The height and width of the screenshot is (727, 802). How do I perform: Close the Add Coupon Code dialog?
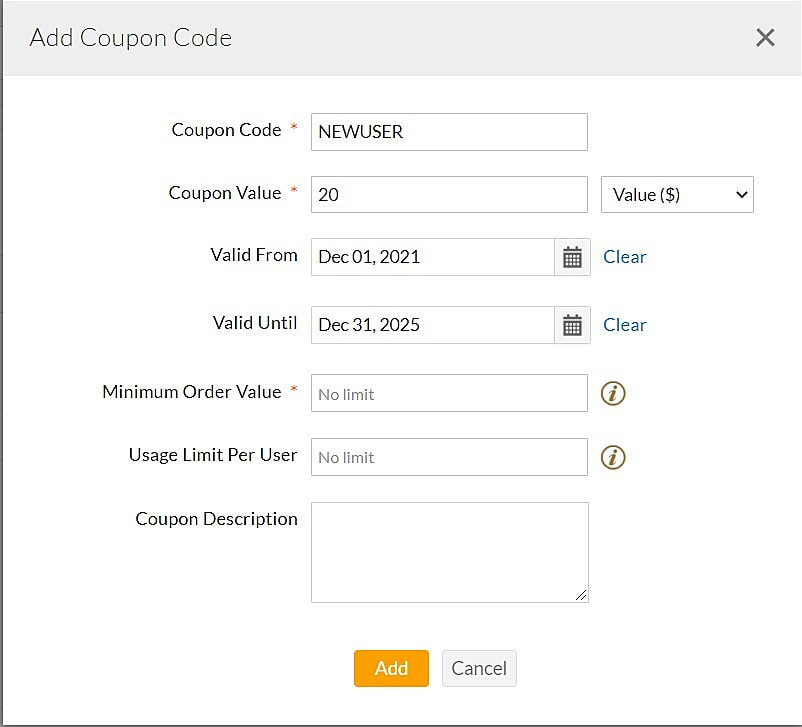click(765, 37)
